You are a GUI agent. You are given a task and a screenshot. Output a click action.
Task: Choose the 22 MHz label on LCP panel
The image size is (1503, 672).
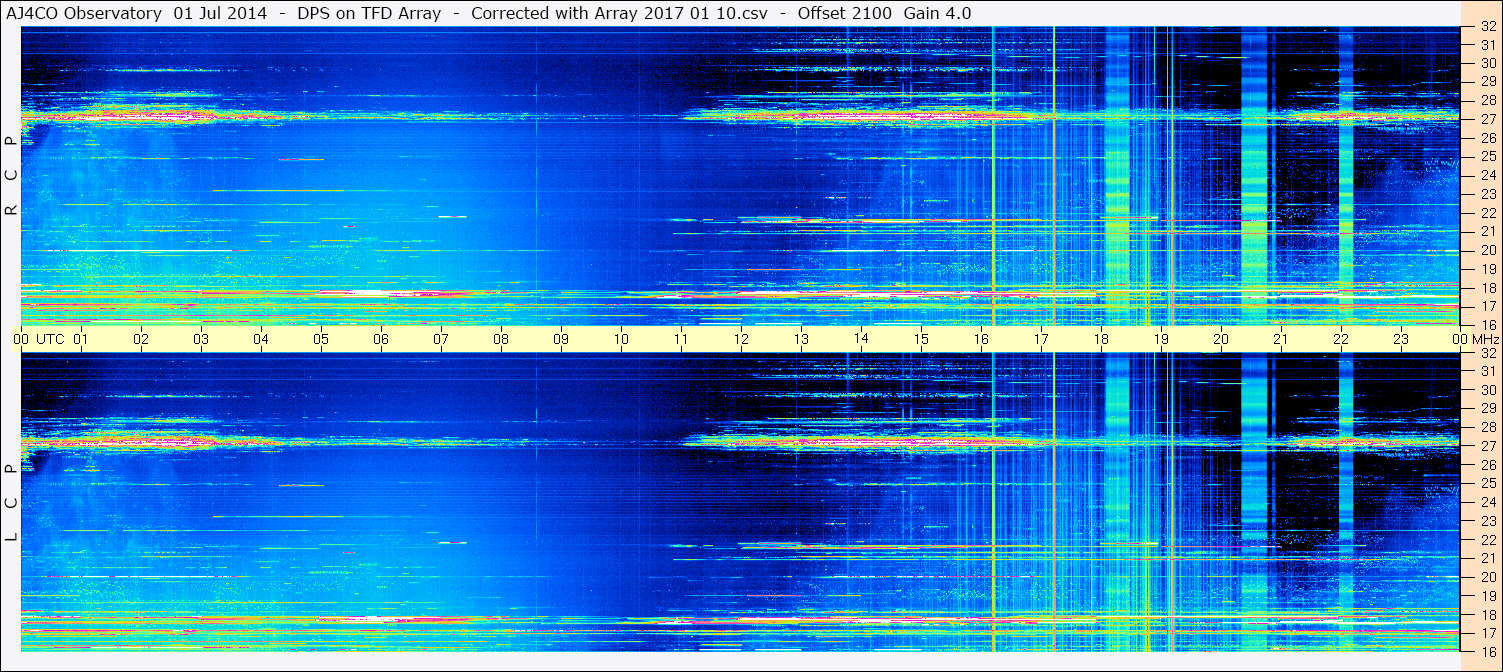[1487, 540]
